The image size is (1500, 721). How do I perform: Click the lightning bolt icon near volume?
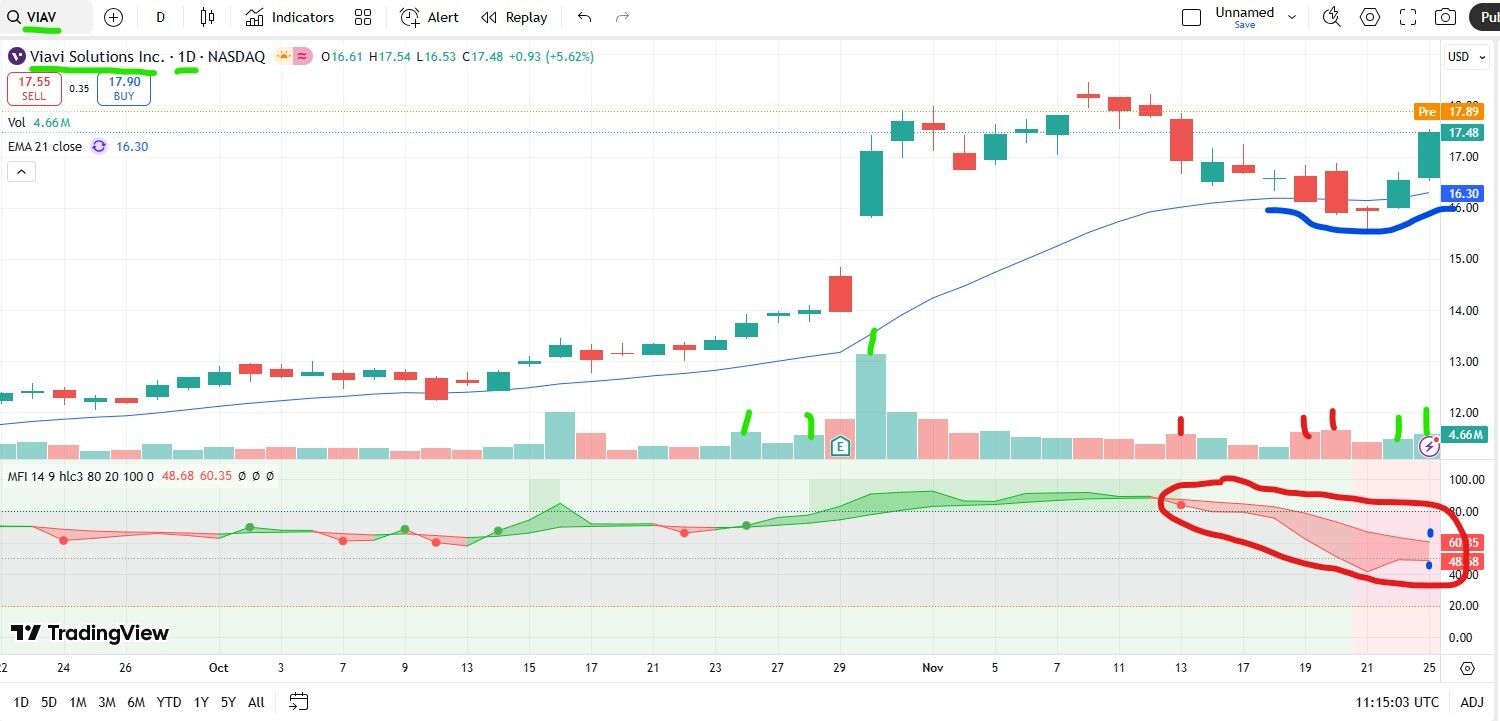[x=1430, y=448]
